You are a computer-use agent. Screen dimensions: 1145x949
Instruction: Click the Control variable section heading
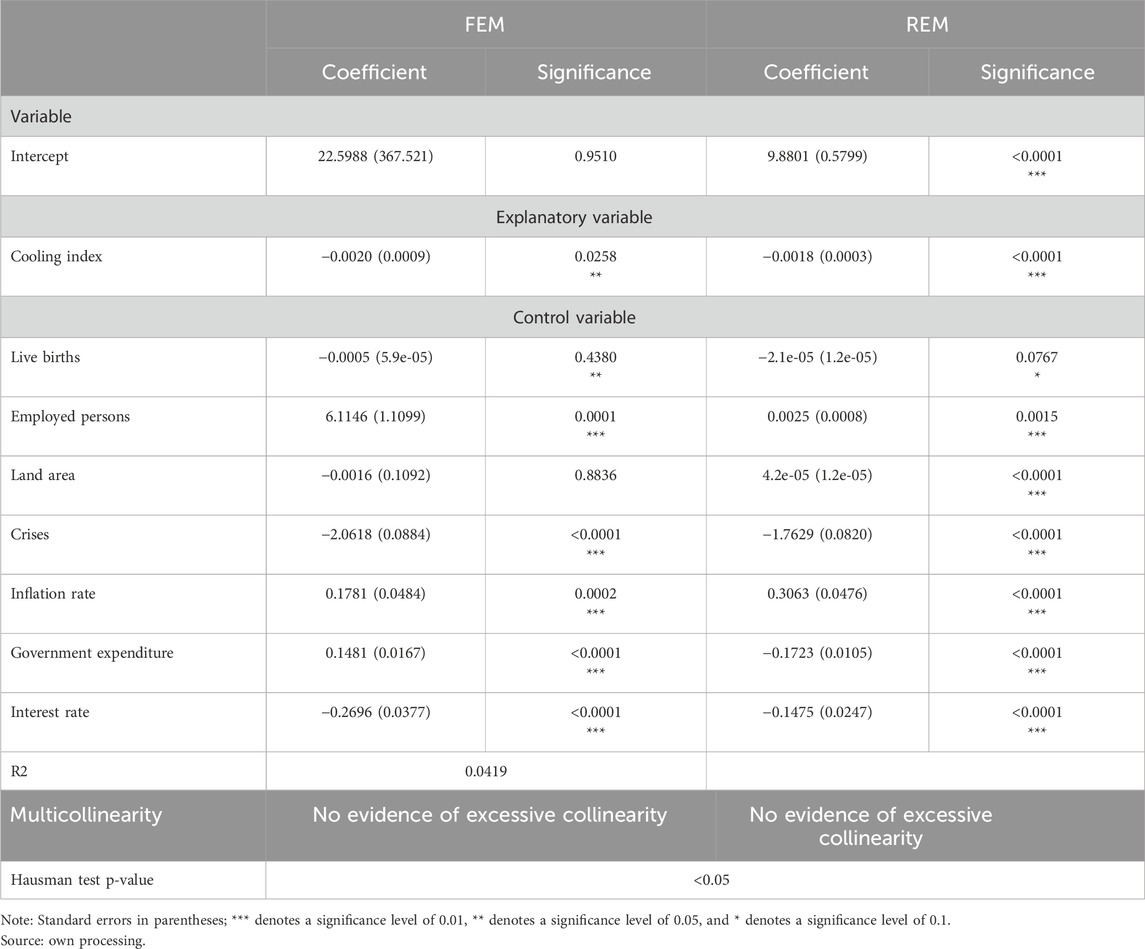click(574, 318)
